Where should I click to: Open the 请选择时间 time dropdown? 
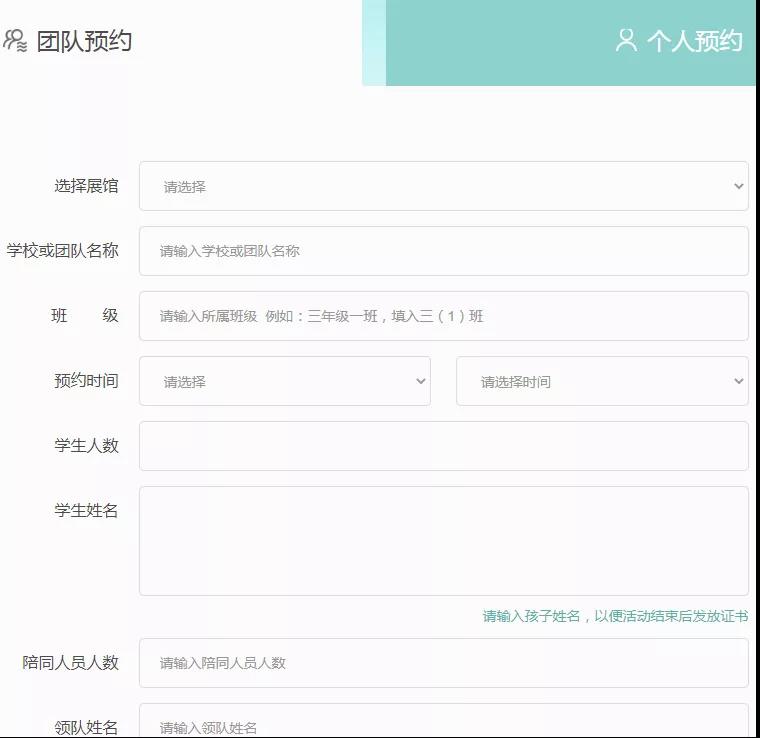click(602, 381)
